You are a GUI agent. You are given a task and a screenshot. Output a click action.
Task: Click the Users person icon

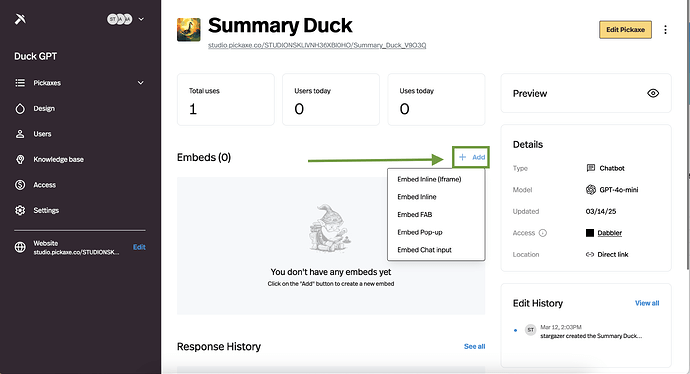point(20,134)
